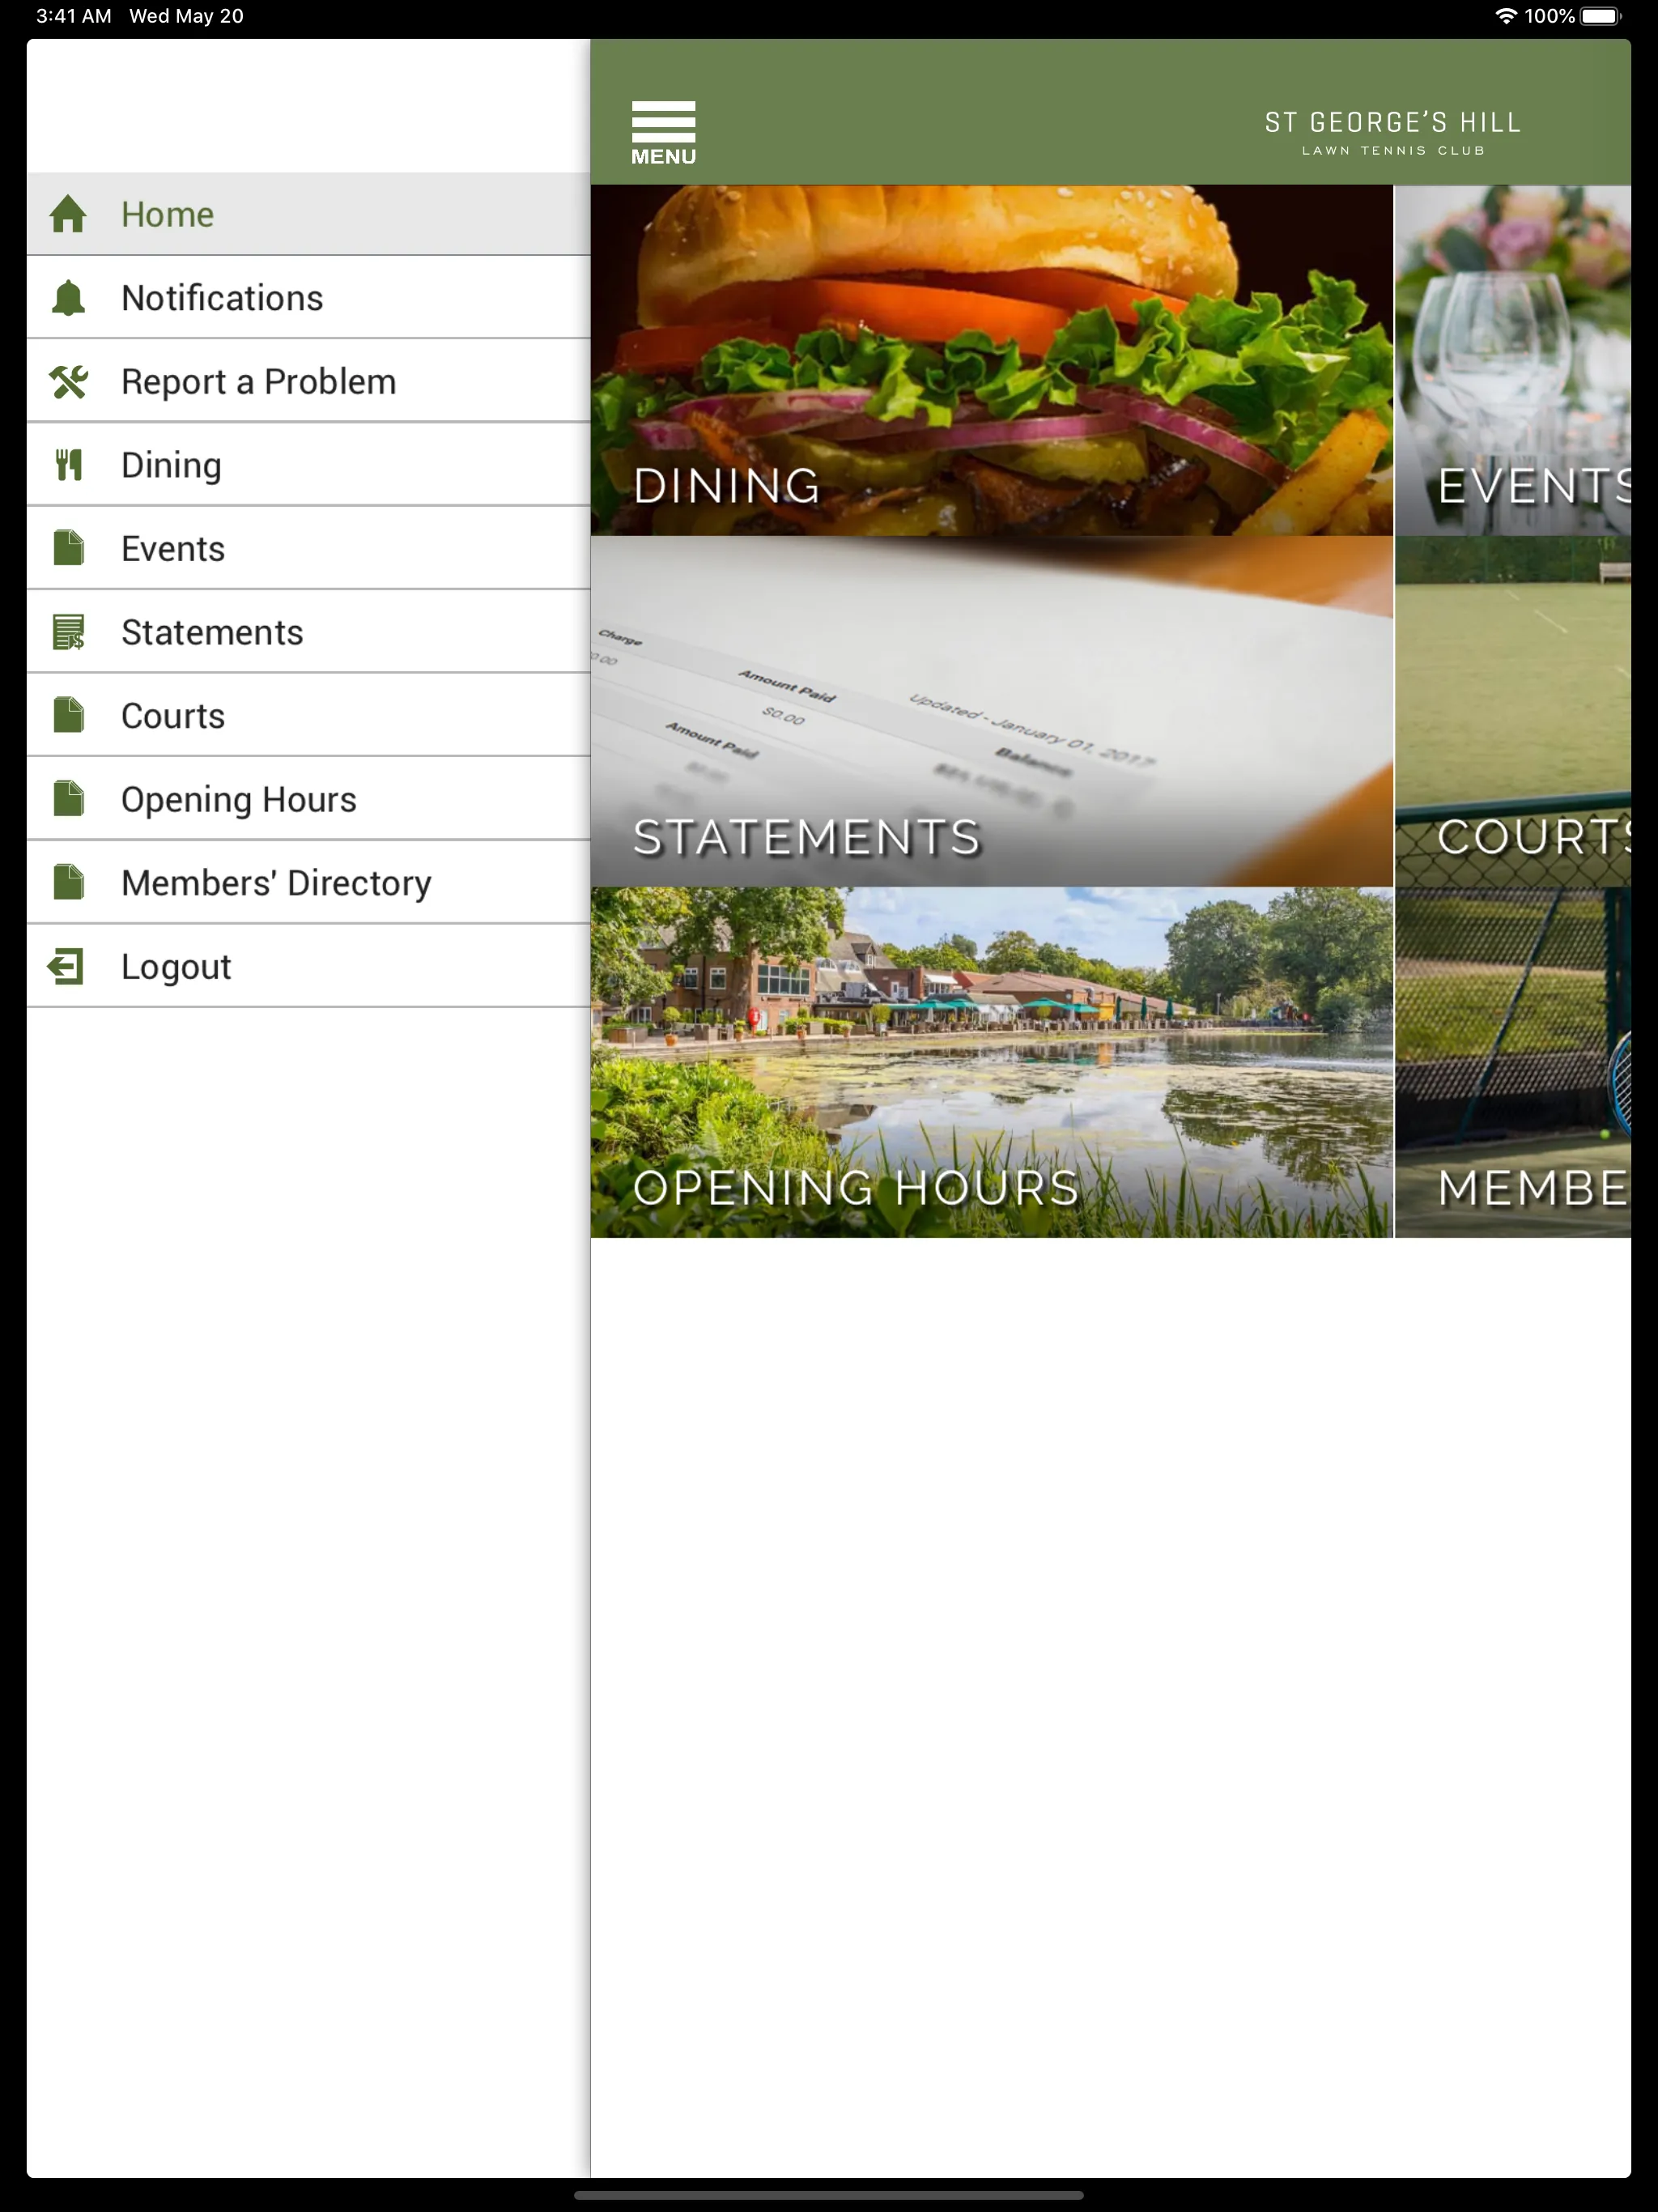Click the Logout arrow icon

66,967
